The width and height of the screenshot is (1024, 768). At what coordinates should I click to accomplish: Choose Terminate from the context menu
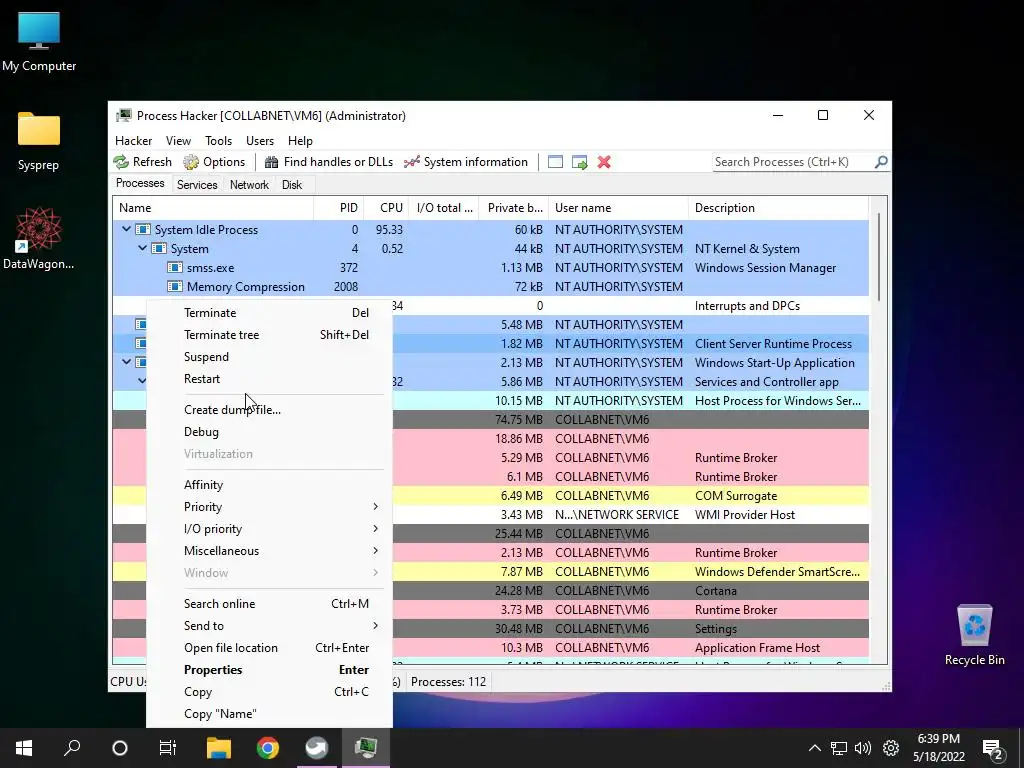click(x=270, y=313)
